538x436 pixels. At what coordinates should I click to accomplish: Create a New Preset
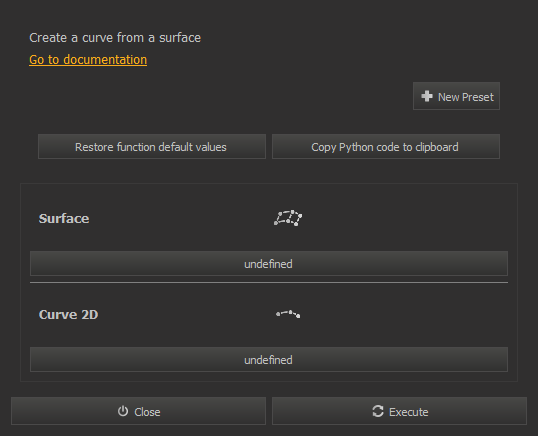tap(456, 96)
